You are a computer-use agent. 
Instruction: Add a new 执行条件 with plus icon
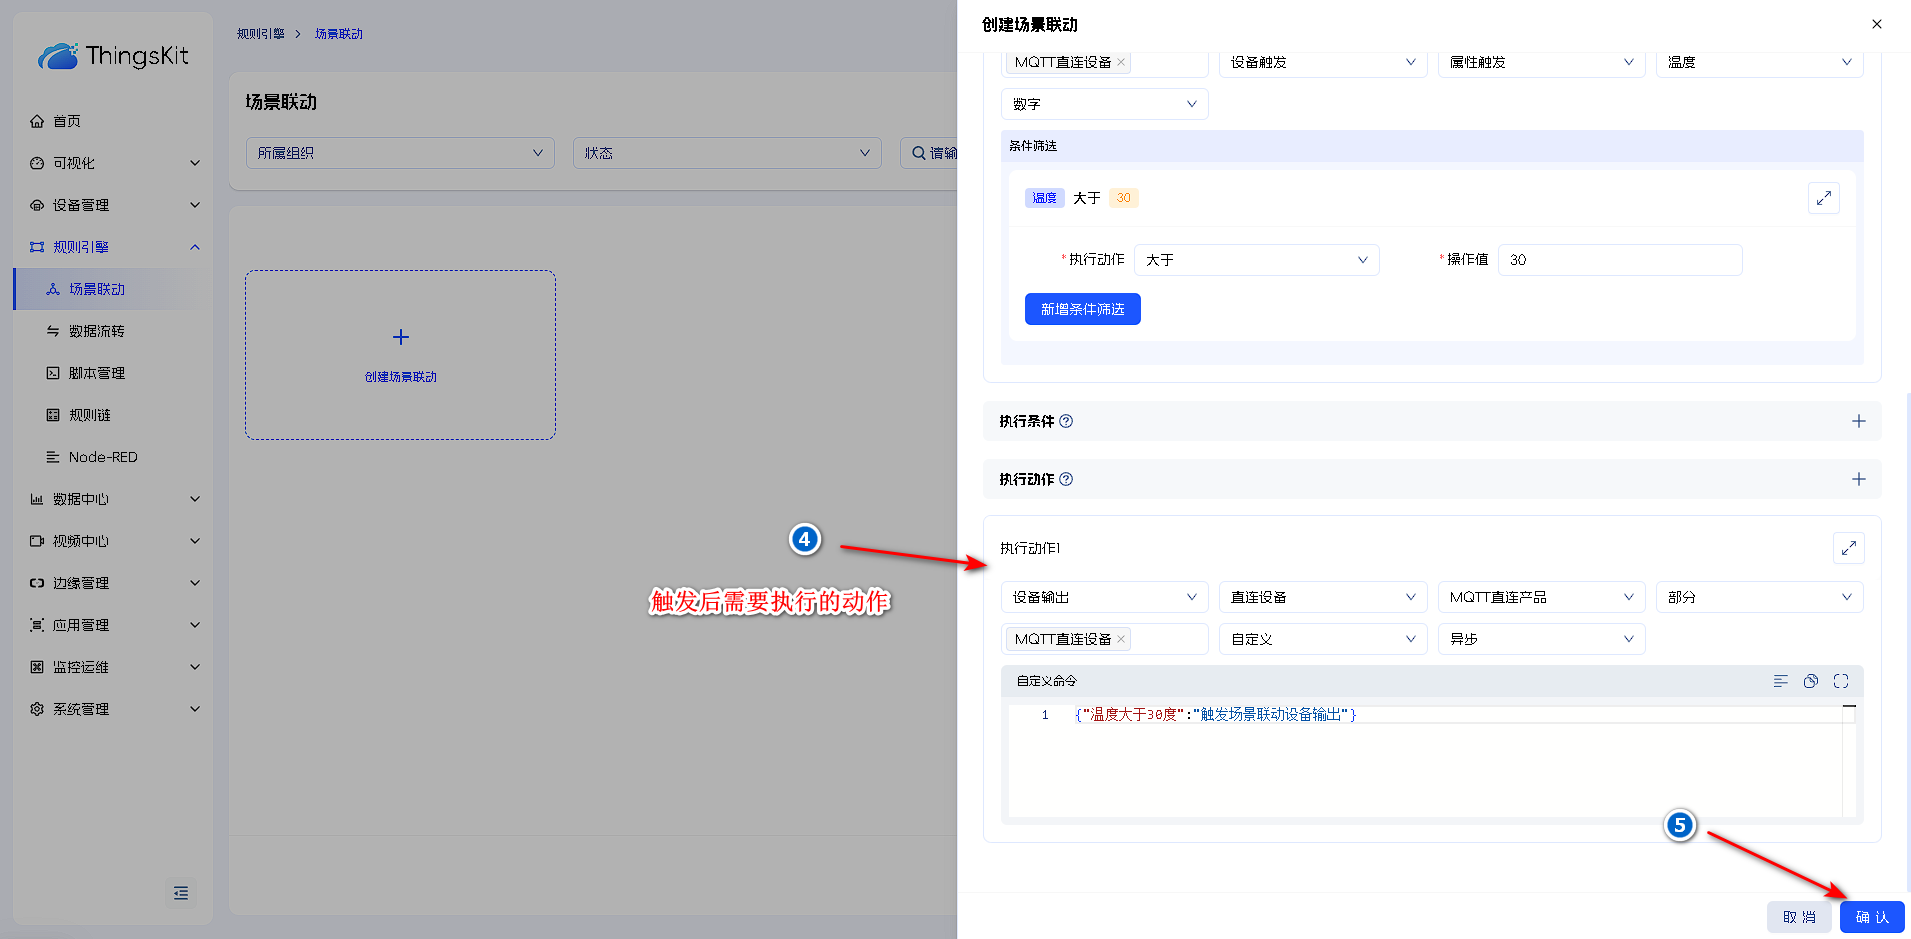click(1858, 421)
